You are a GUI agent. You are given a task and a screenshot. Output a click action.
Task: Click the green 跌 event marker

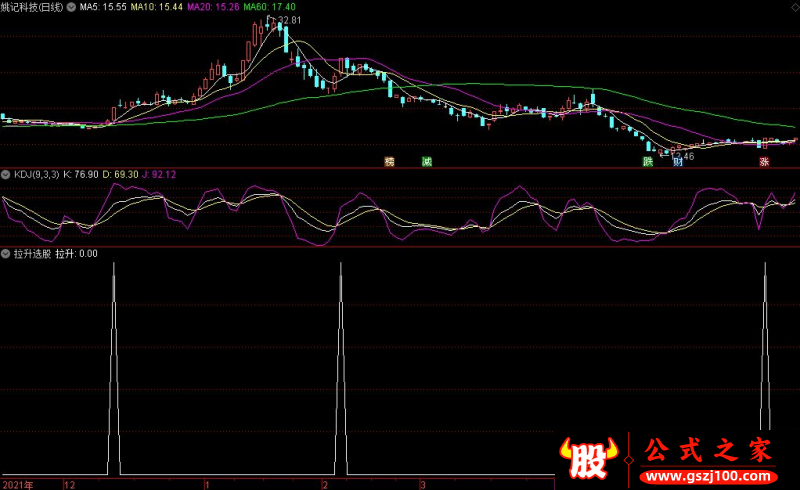click(648, 162)
